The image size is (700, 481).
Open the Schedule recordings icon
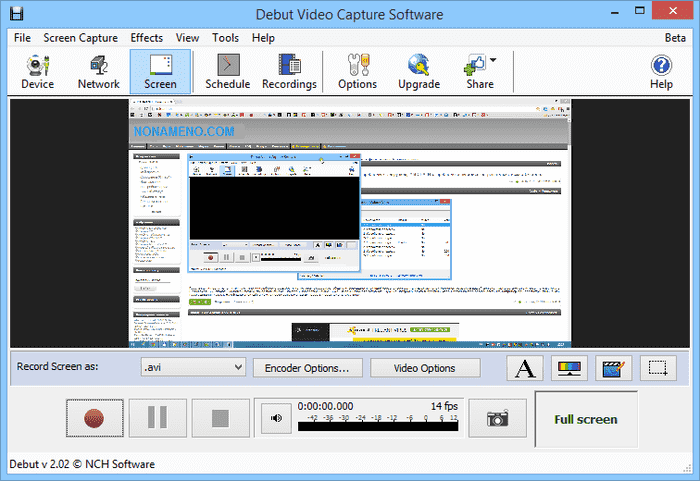click(227, 71)
